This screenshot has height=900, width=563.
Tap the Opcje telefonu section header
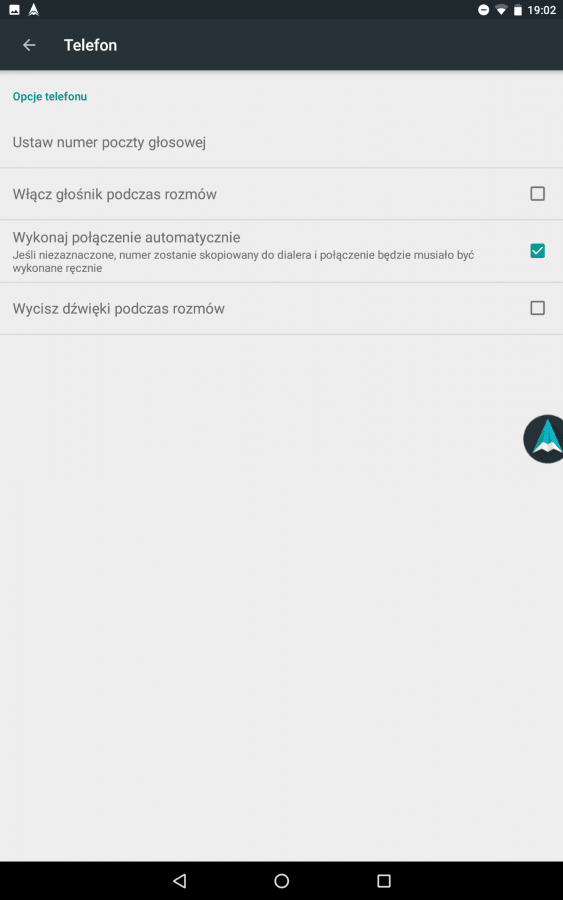click(50, 96)
